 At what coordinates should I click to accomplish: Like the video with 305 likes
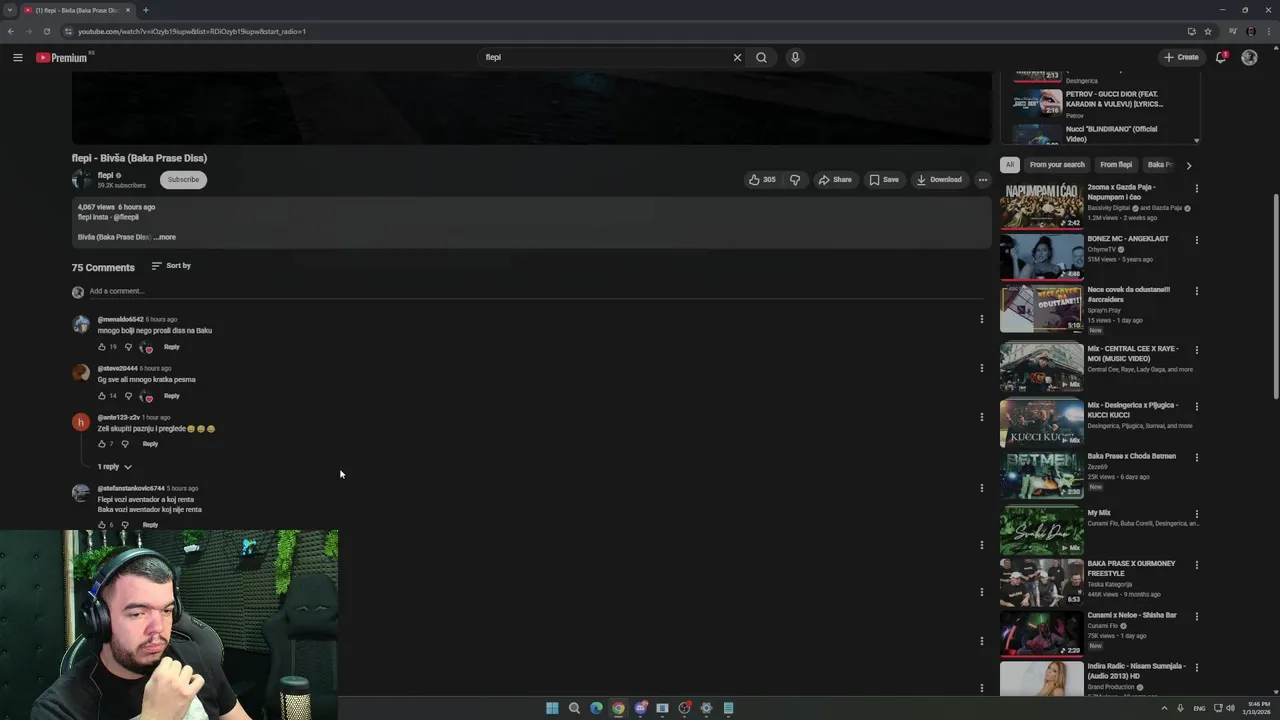[761, 180]
